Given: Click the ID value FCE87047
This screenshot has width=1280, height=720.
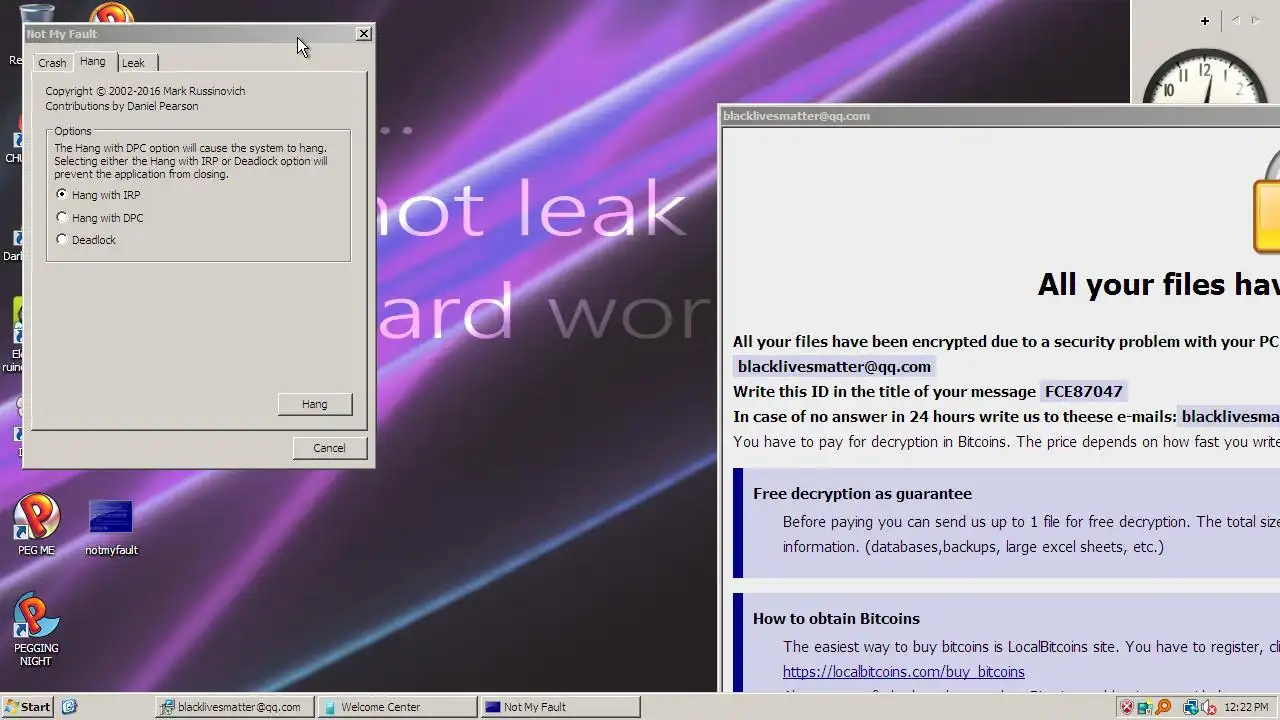Looking at the screenshot, I should (1084, 391).
